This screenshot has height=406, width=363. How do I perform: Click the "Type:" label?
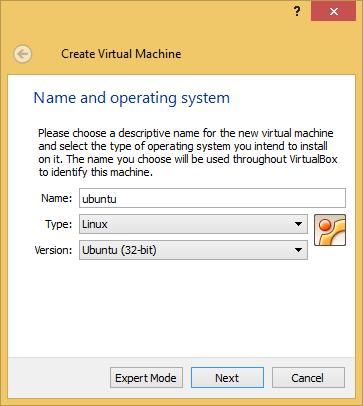[x=58, y=224]
